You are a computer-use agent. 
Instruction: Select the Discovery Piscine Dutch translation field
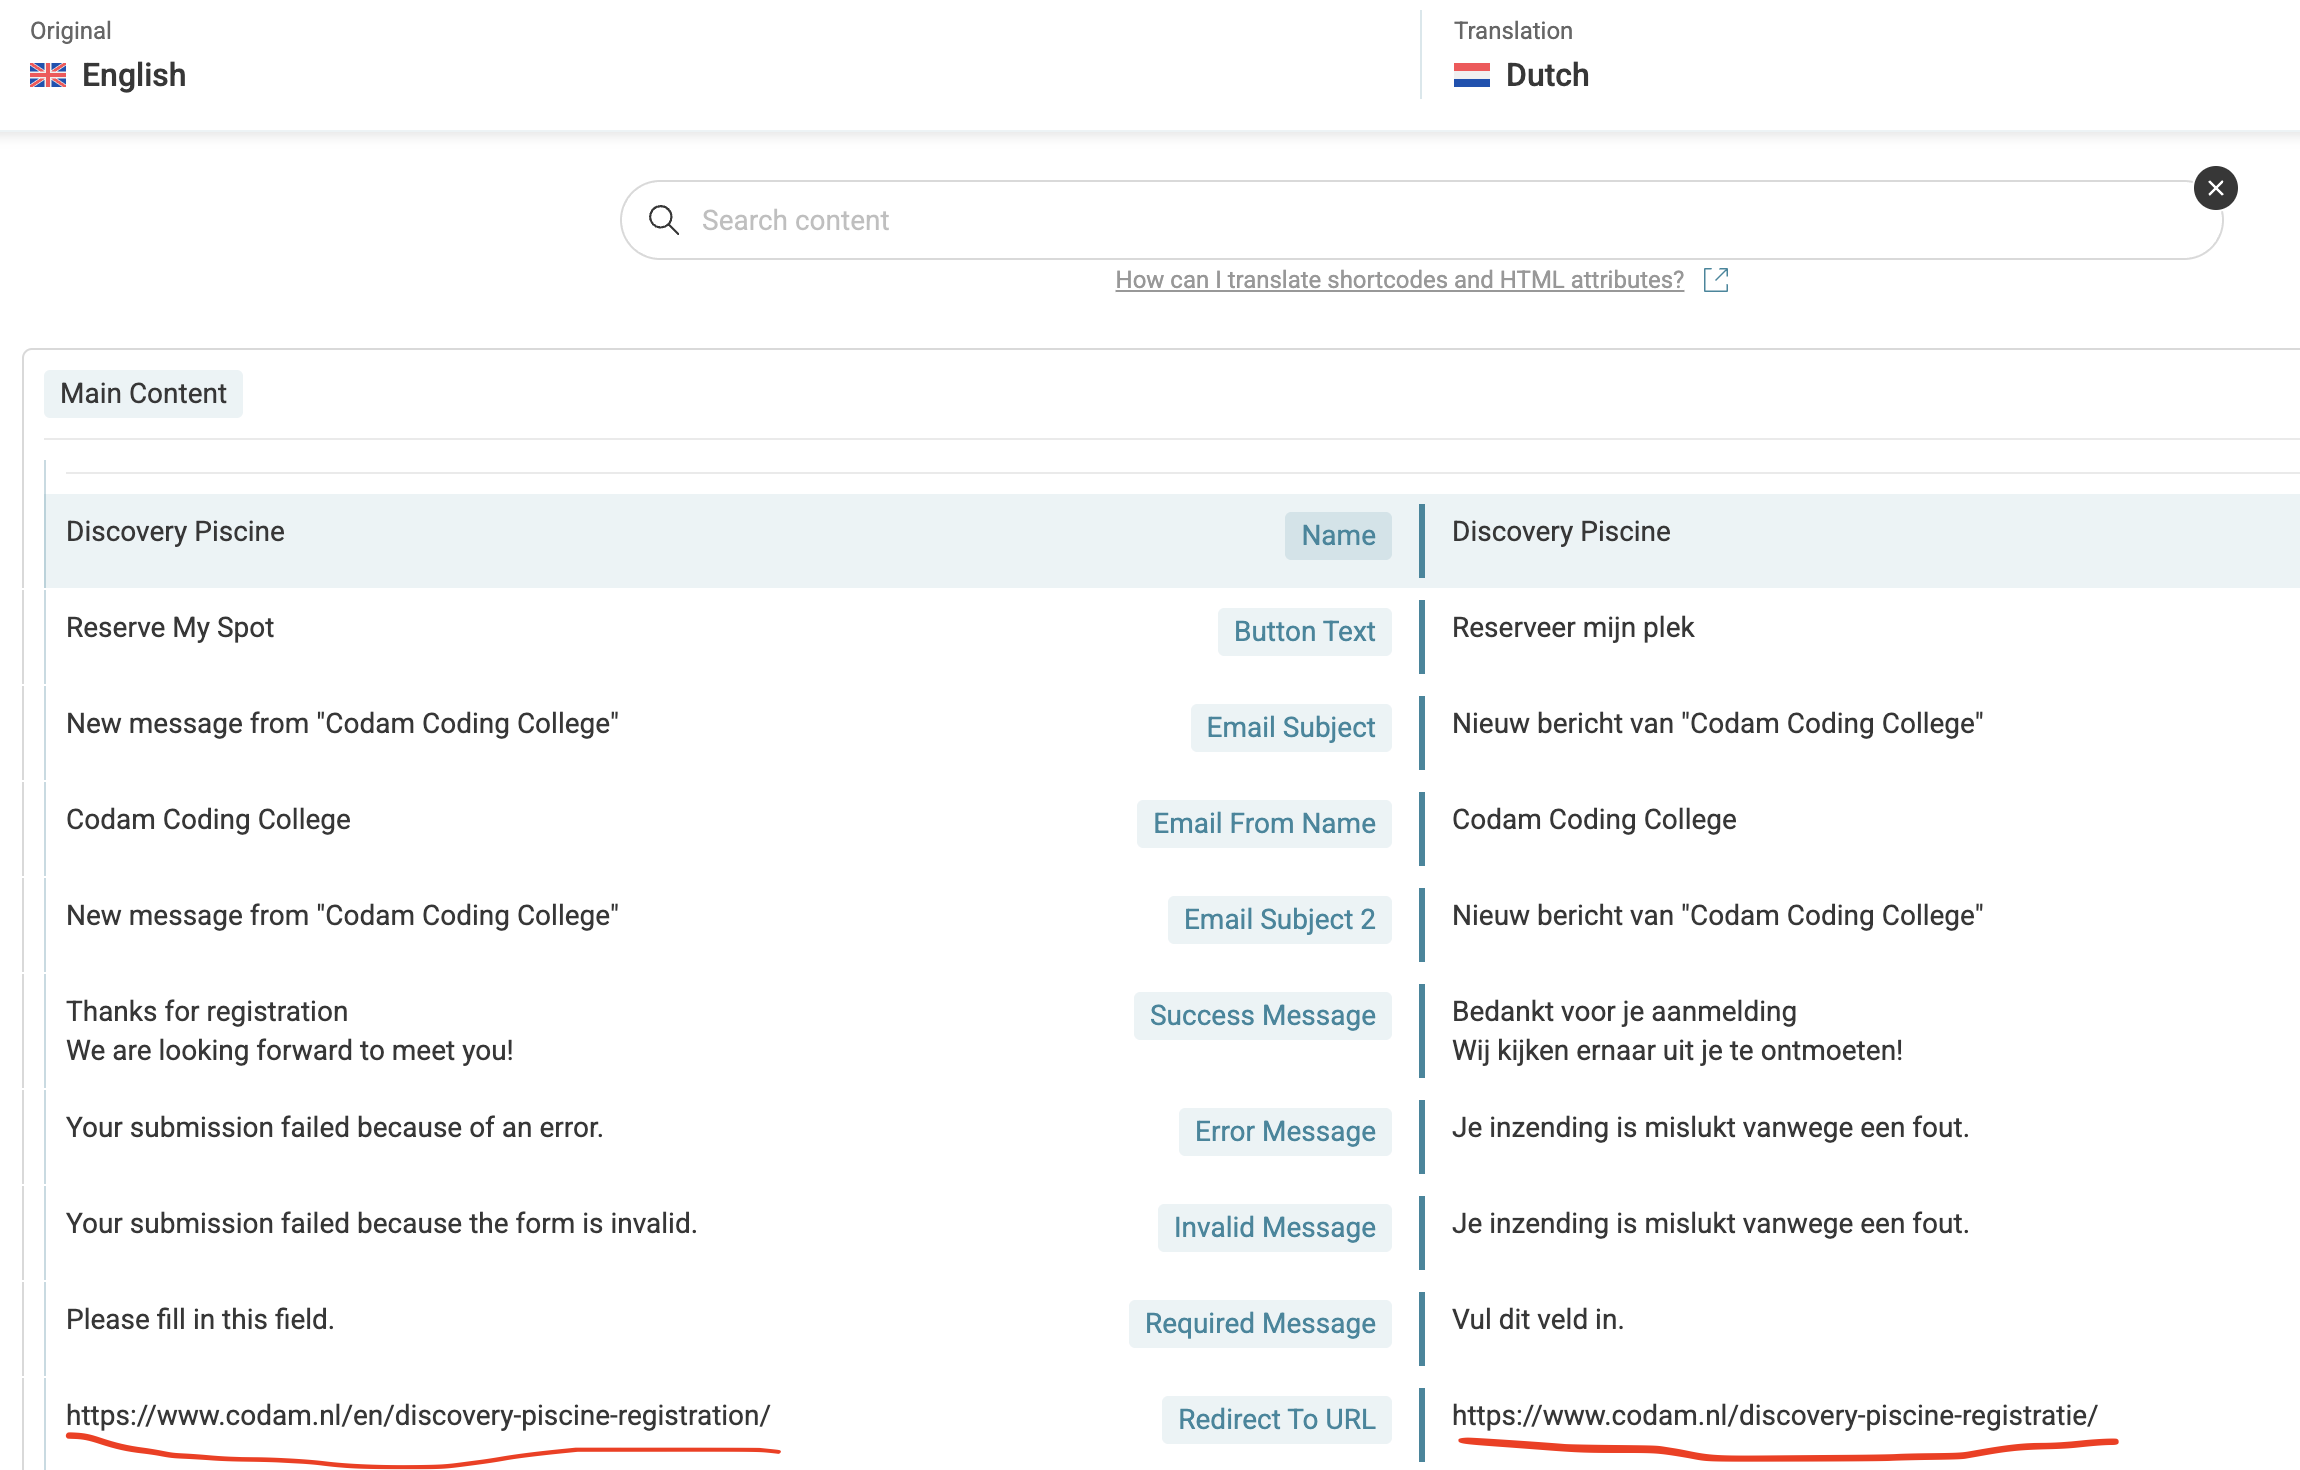pos(1560,532)
